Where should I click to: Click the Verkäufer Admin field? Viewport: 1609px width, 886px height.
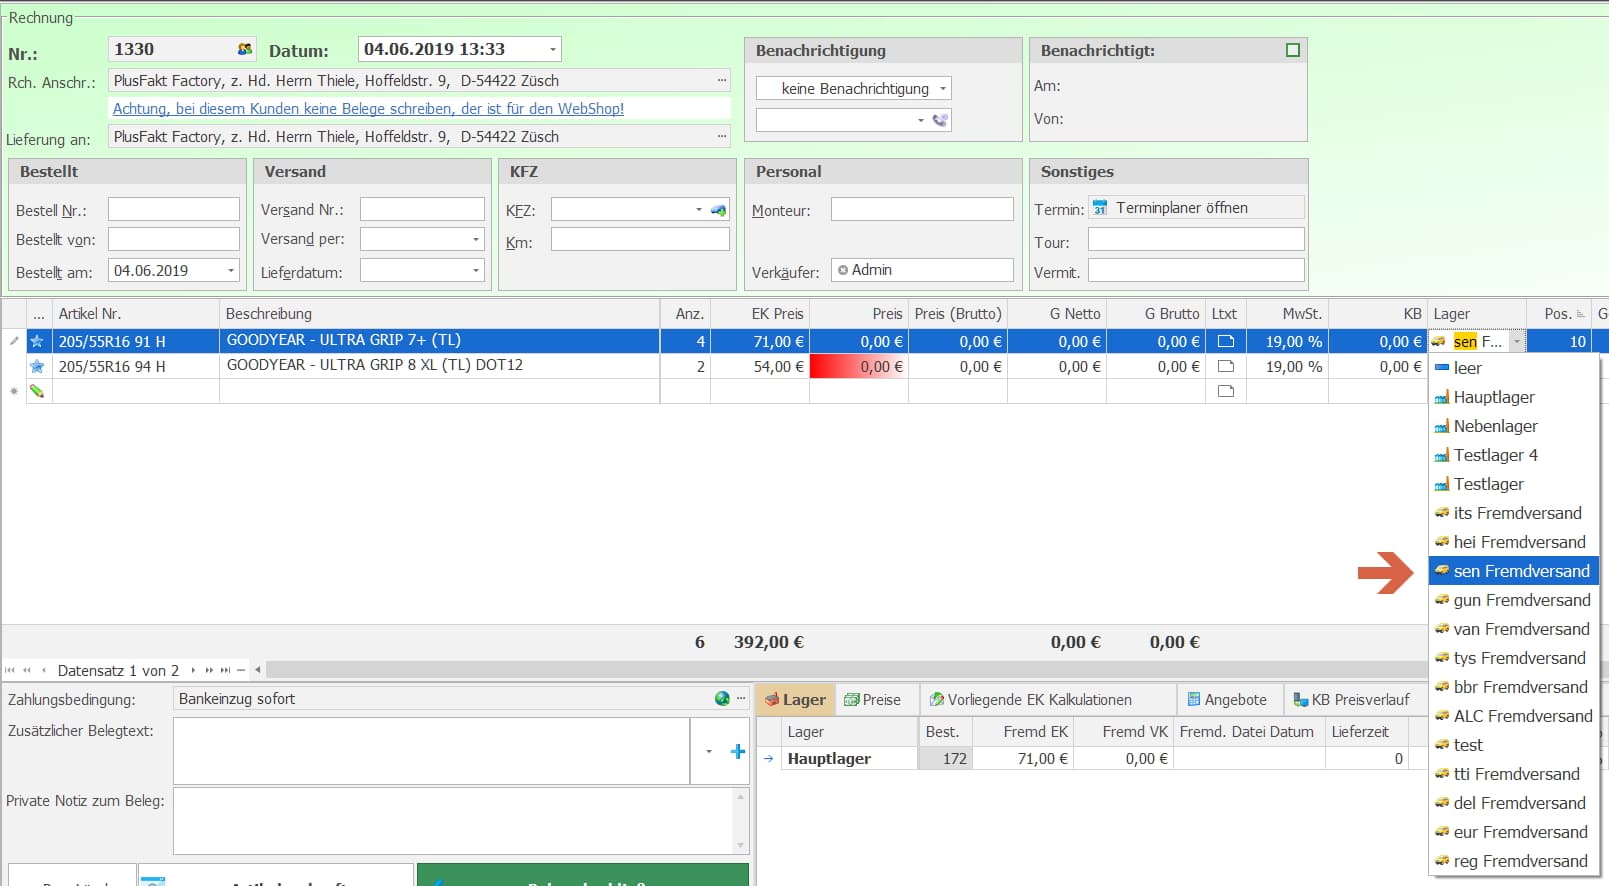[x=922, y=270]
